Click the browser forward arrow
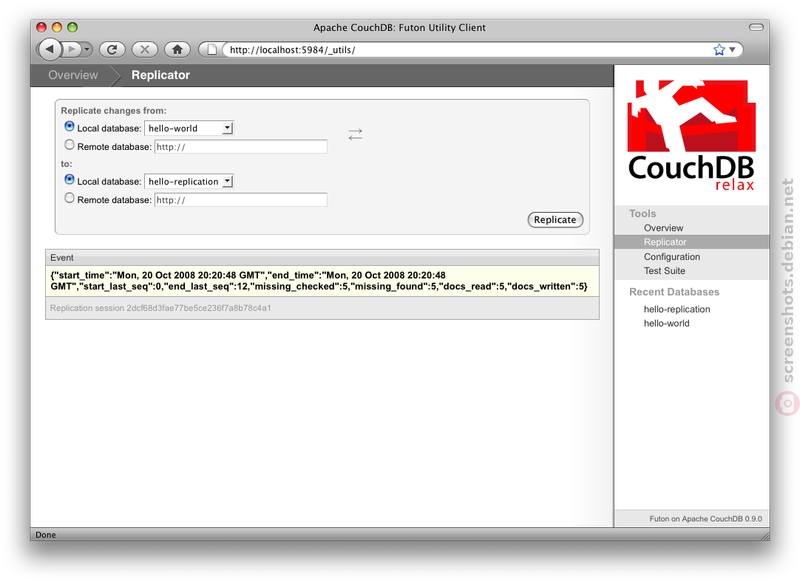This screenshot has width=800, height=582. (71, 49)
